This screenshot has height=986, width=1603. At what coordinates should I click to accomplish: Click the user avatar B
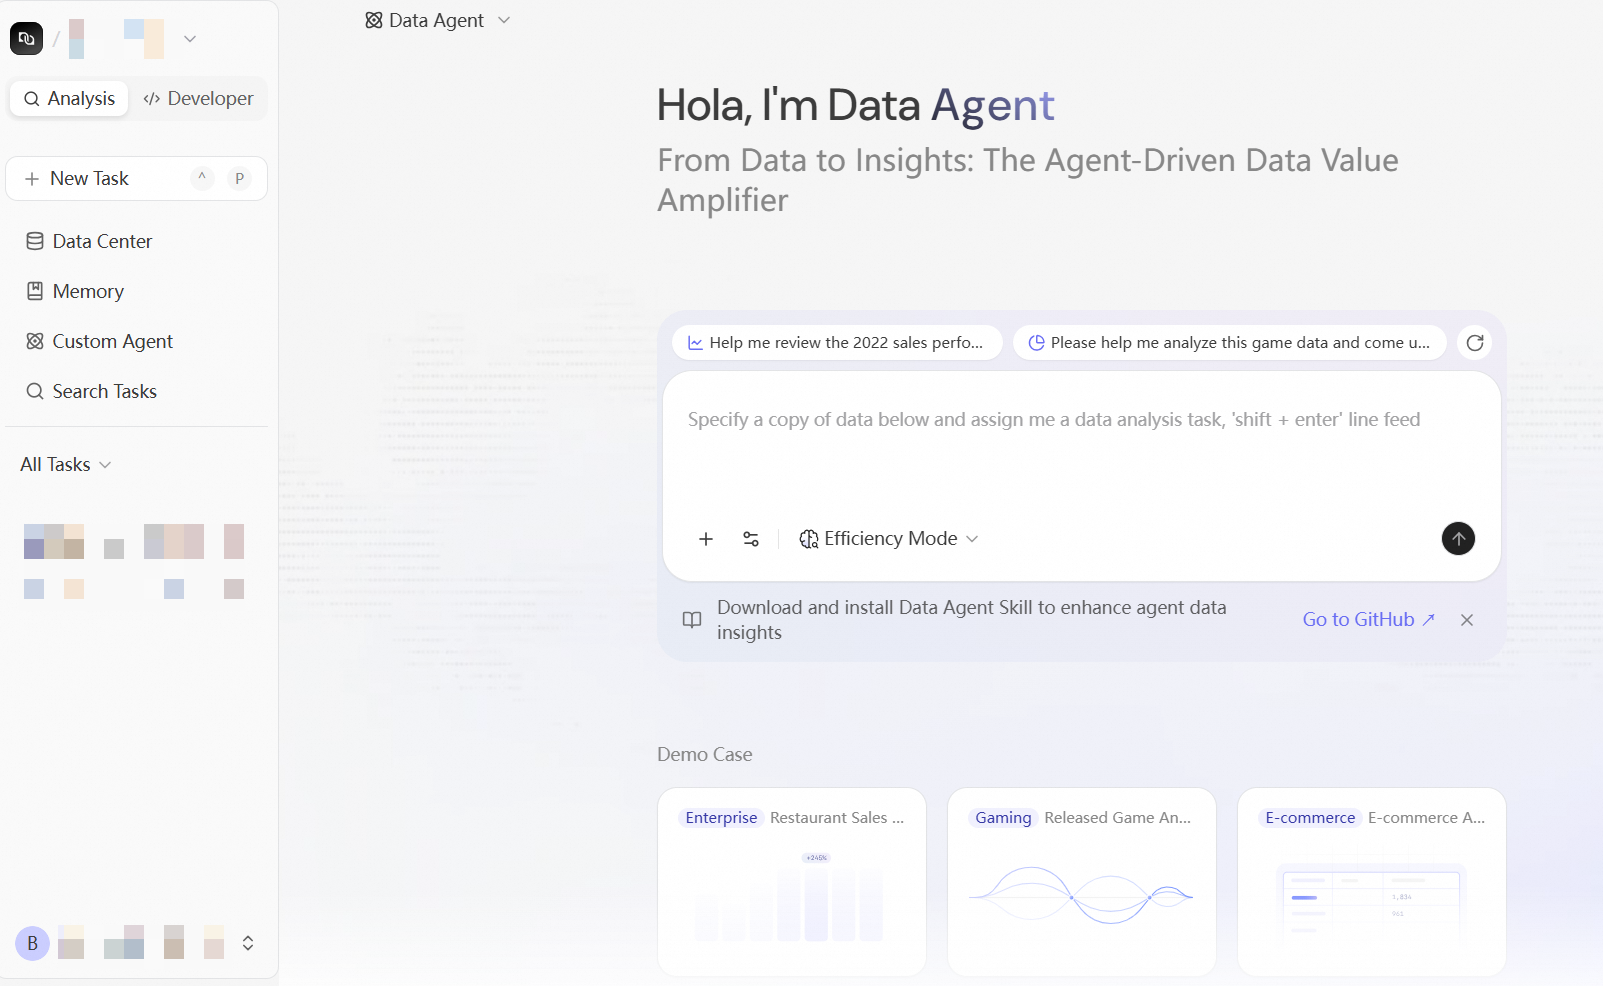pyautogui.click(x=32, y=943)
